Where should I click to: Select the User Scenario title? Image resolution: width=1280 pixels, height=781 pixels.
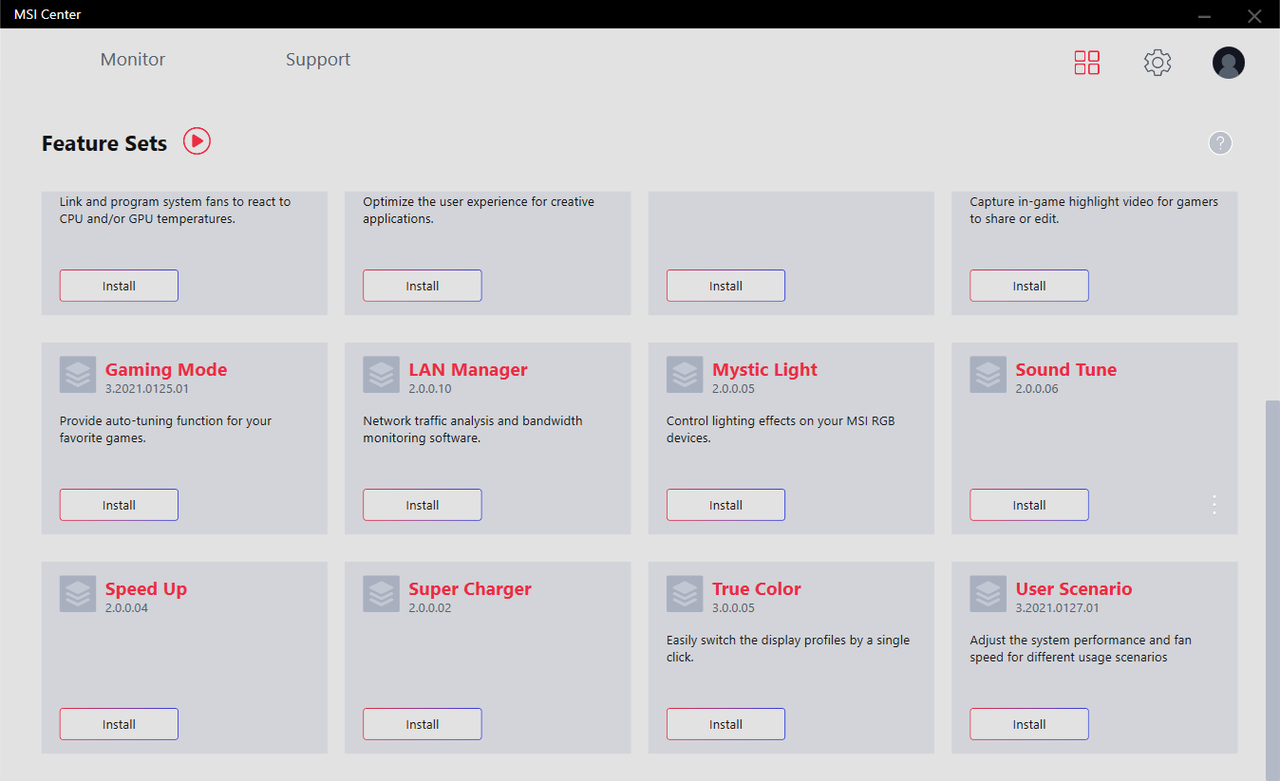[x=1074, y=589]
